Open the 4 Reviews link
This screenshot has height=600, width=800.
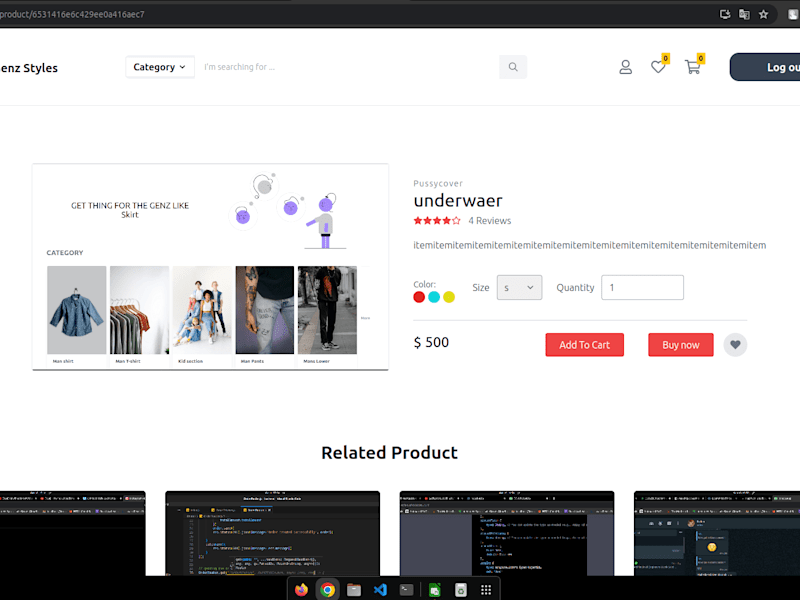pos(490,221)
